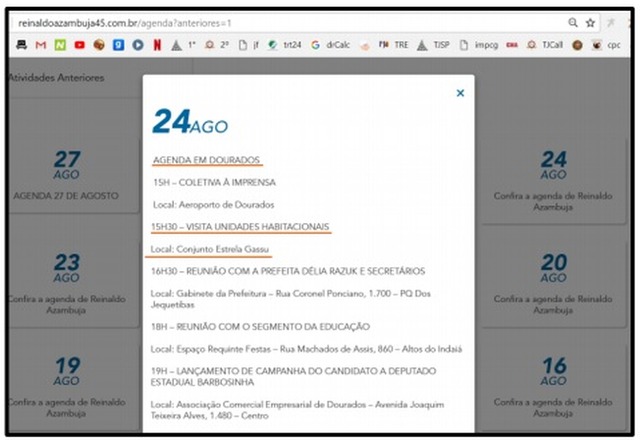
Task: Click Local: Espaço Requinte Festas address
Action: coord(306,349)
